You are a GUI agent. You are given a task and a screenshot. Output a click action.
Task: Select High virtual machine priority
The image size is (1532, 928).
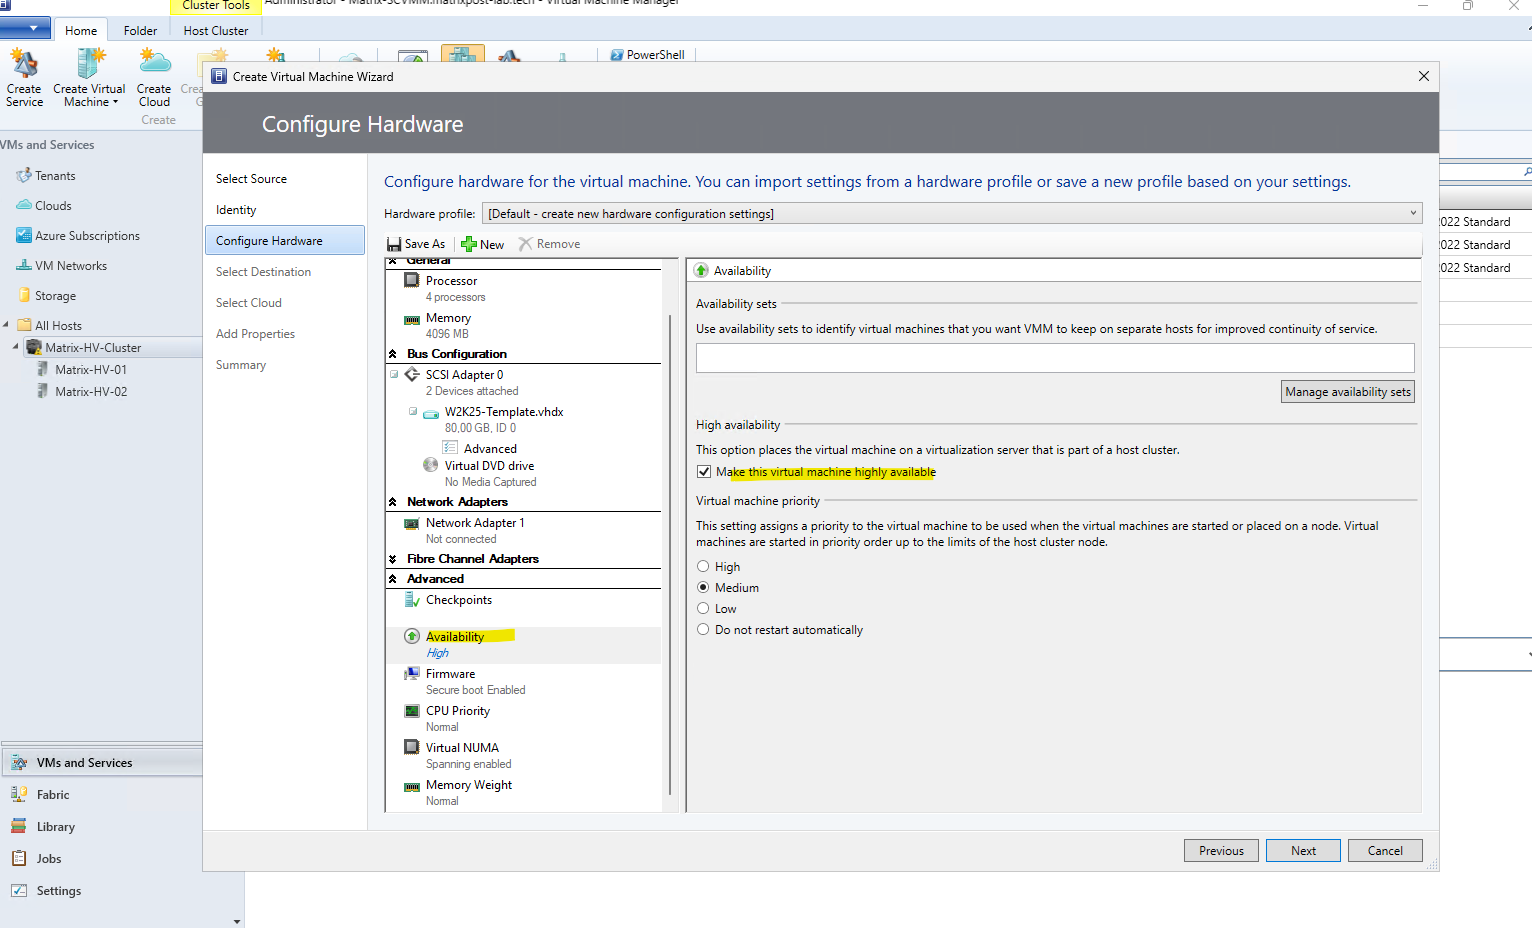(x=703, y=566)
